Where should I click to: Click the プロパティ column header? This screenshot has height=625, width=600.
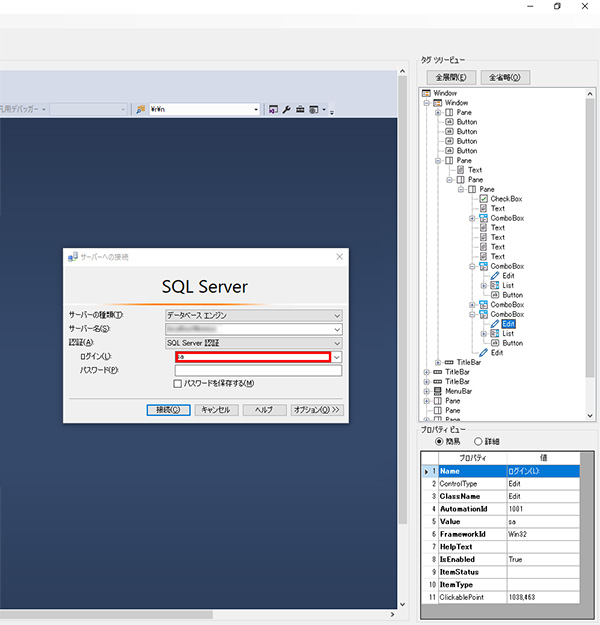coord(472,458)
